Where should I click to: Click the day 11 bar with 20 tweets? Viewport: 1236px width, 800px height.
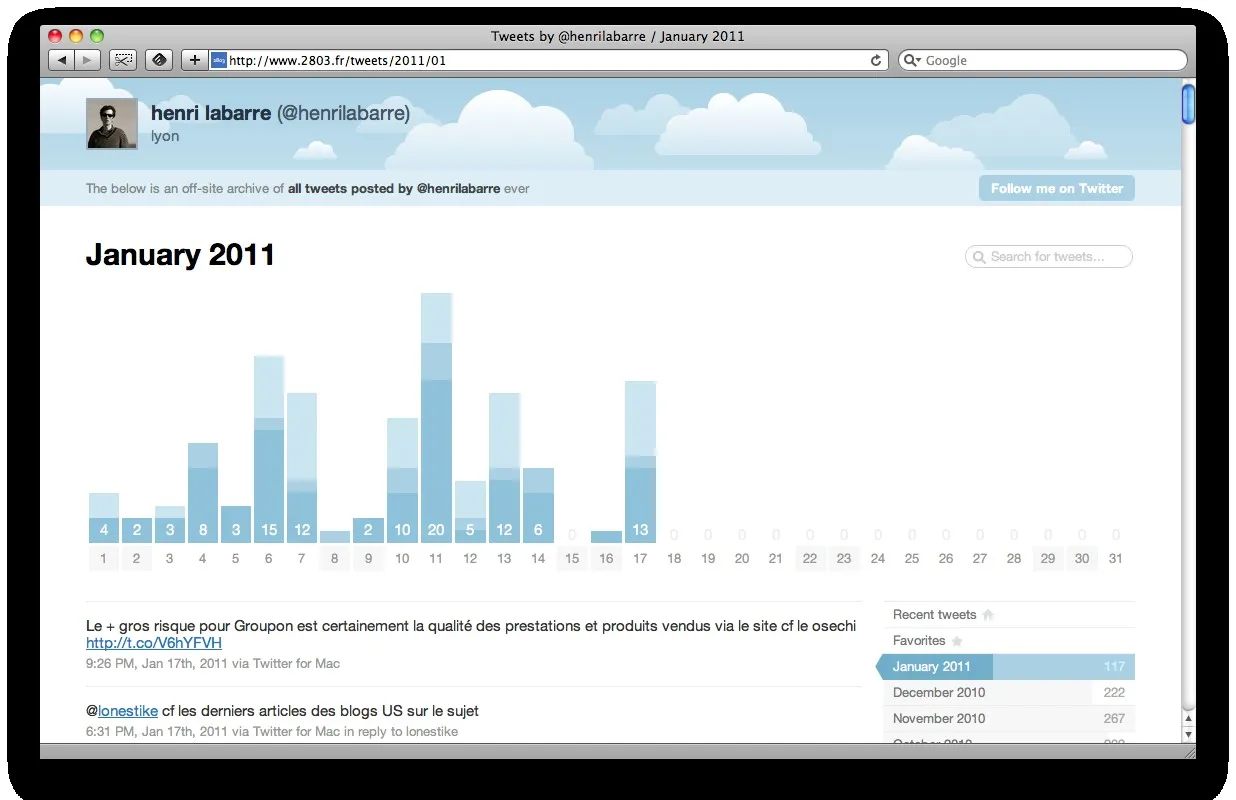436,418
